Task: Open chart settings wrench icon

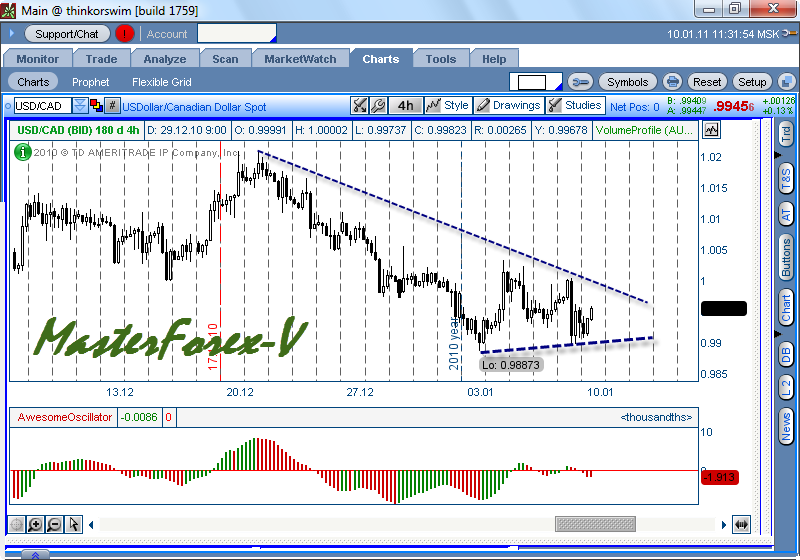Action: [x=378, y=106]
